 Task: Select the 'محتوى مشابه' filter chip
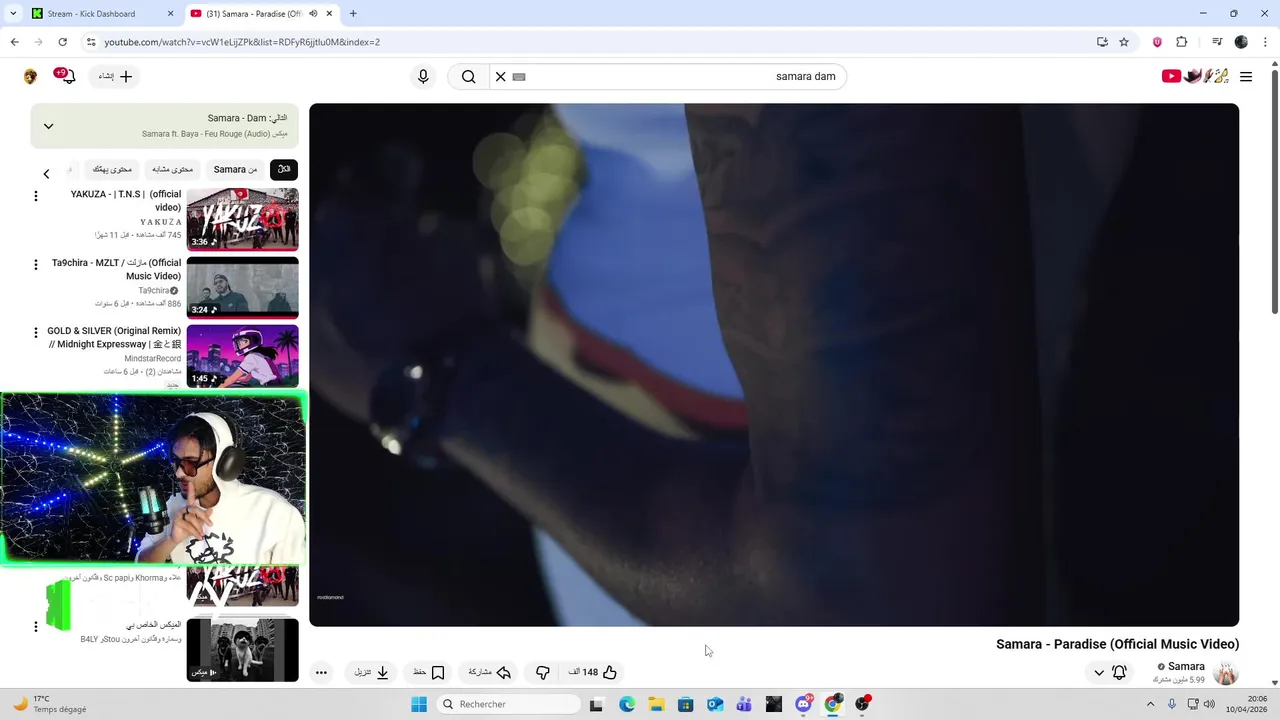[x=173, y=170]
